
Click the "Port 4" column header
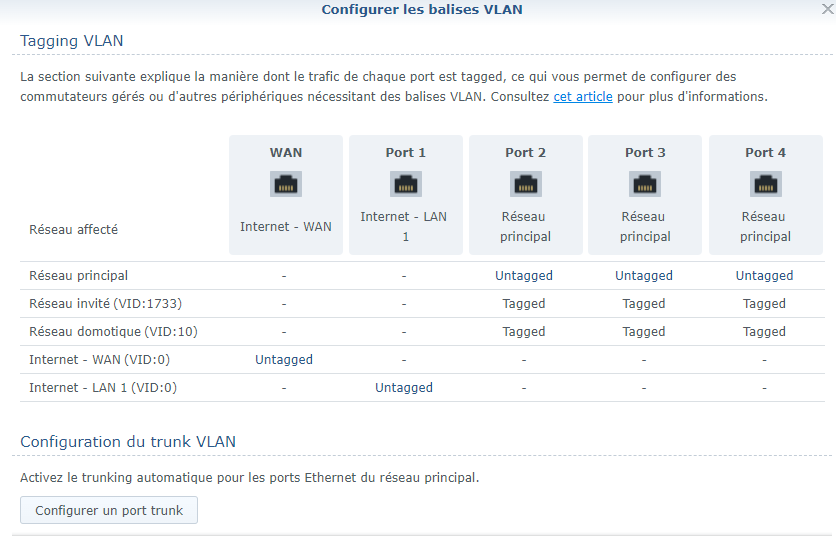click(x=765, y=153)
